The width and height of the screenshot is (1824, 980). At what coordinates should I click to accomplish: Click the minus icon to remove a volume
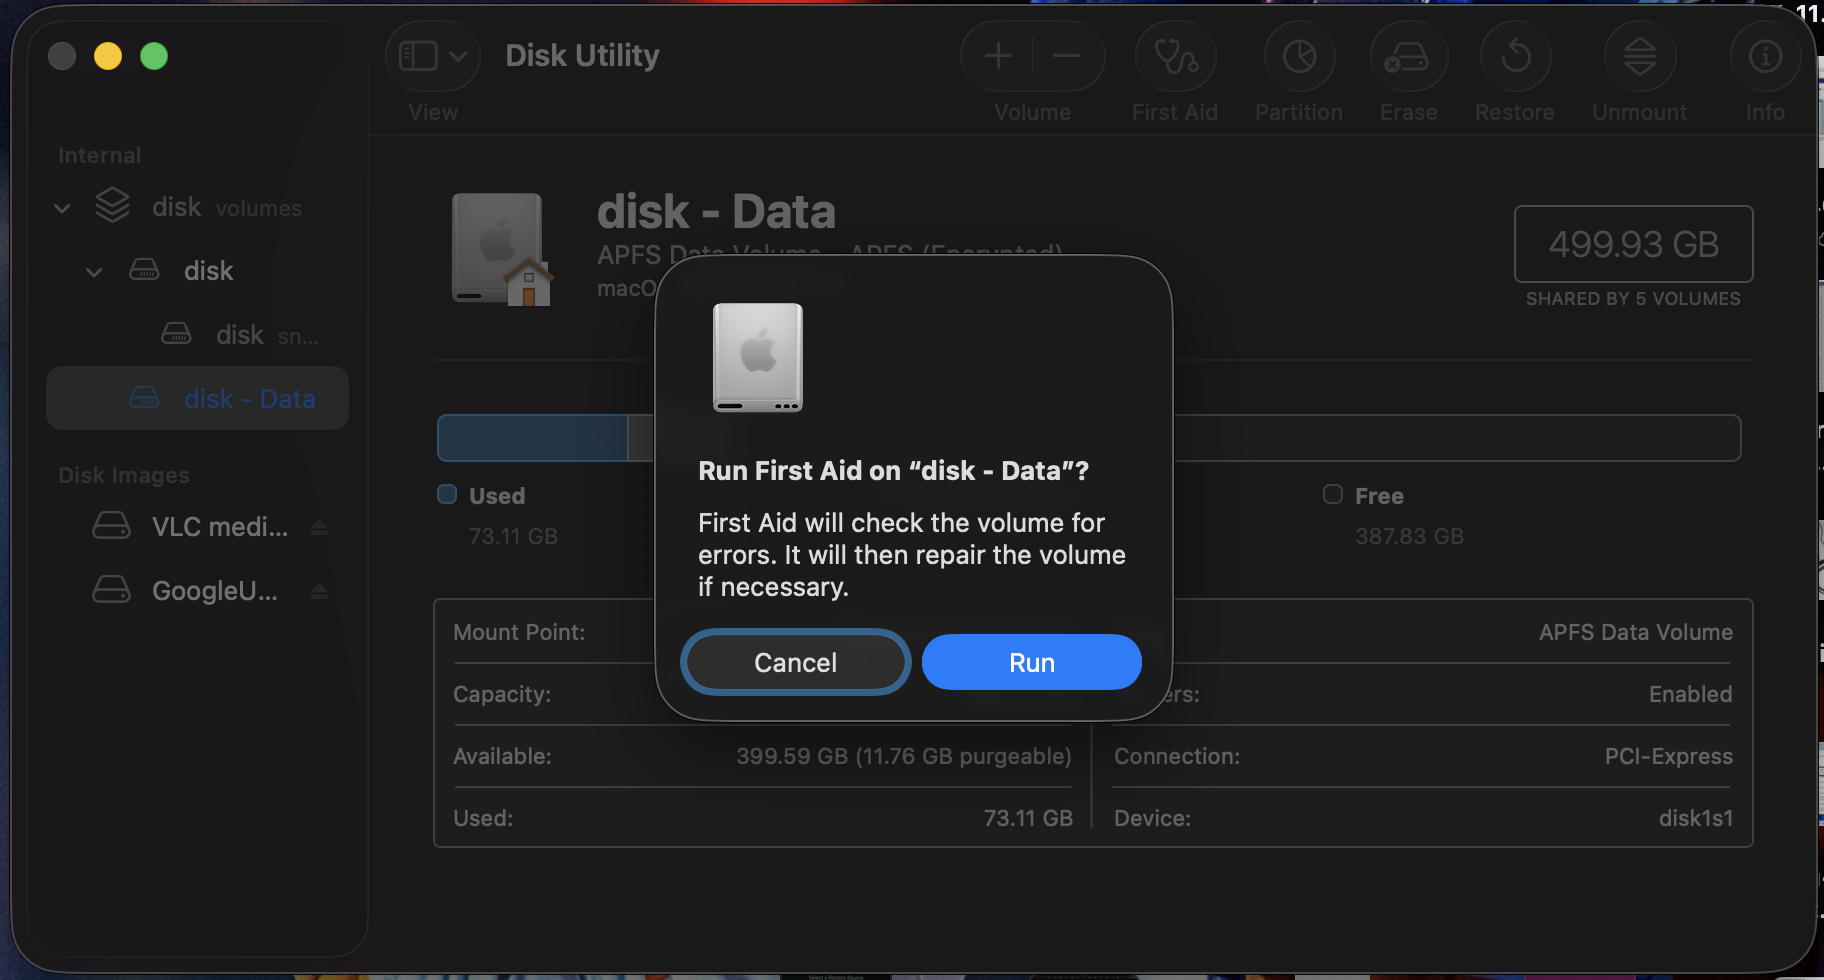coord(1066,57)
